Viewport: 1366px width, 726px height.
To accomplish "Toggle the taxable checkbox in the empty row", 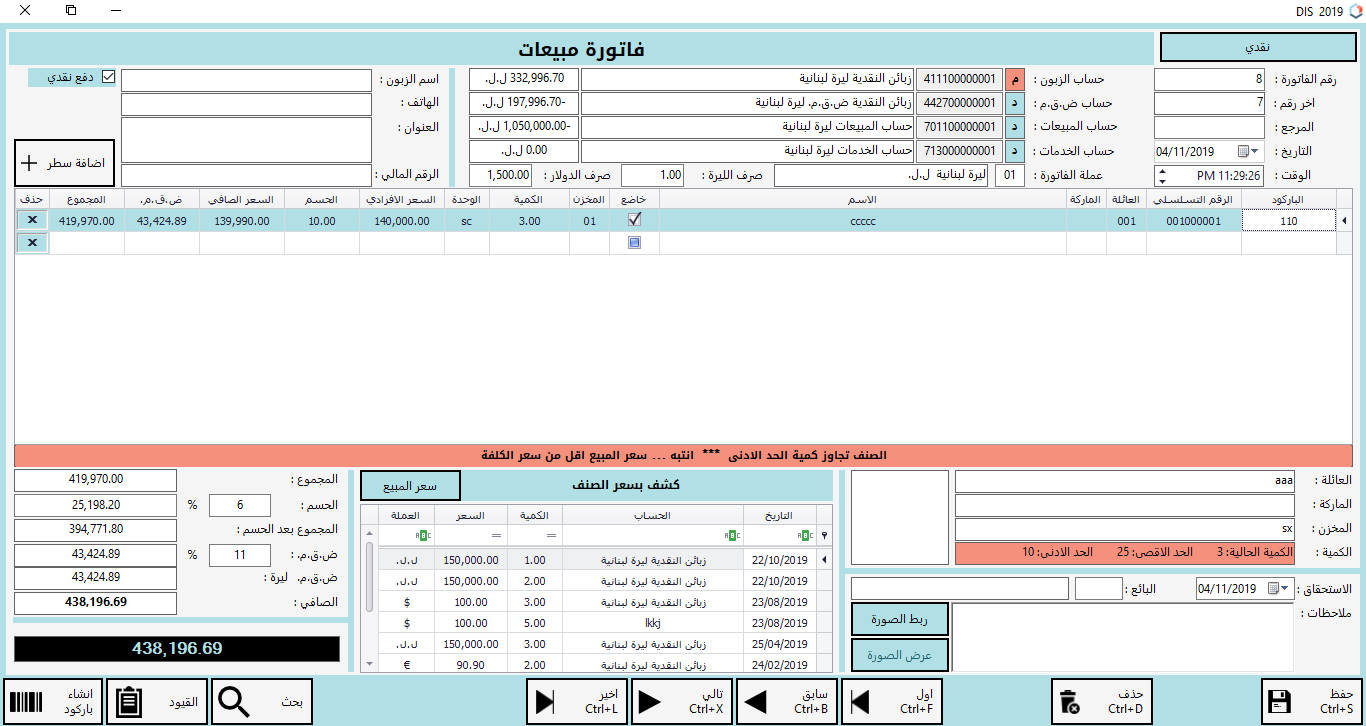I will (x=634, y=242).
